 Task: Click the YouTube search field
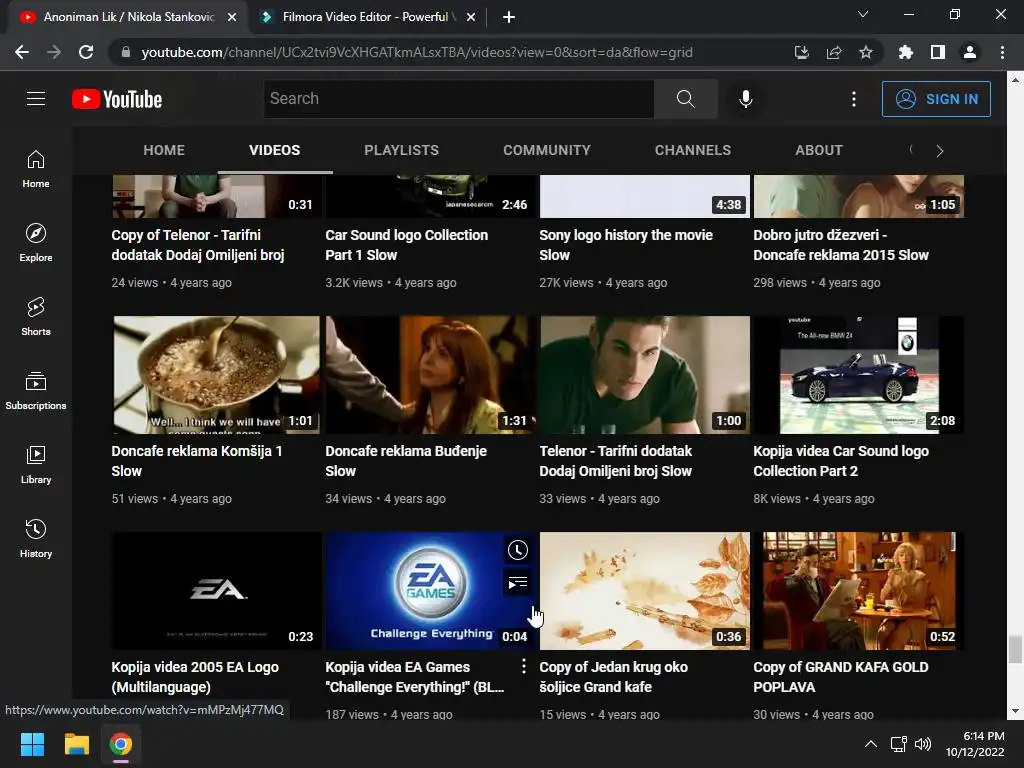pyautogui.click(x=458, y=99)
